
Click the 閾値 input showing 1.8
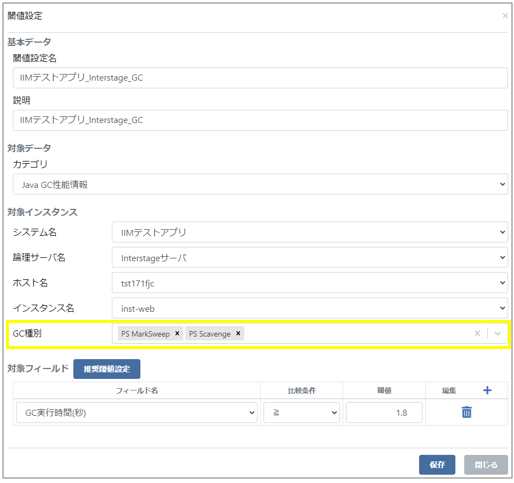coord(384,413)
